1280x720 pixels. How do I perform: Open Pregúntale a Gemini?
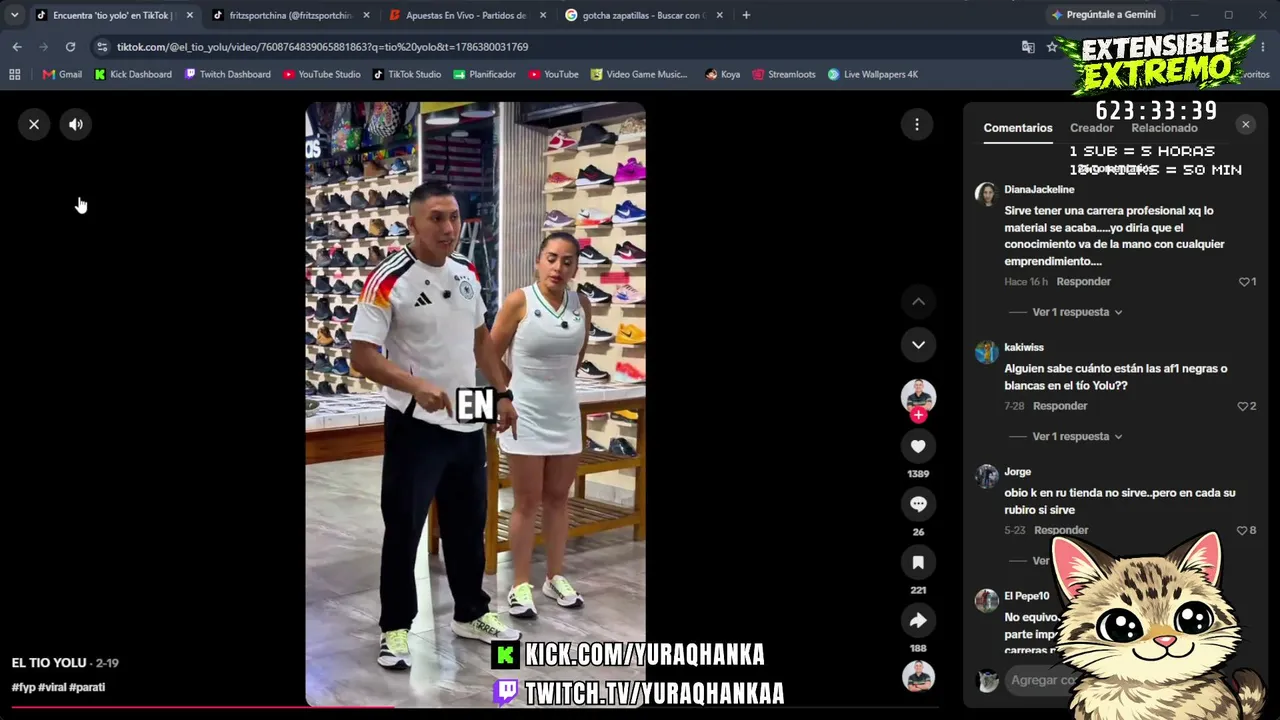coord(1103,15)
